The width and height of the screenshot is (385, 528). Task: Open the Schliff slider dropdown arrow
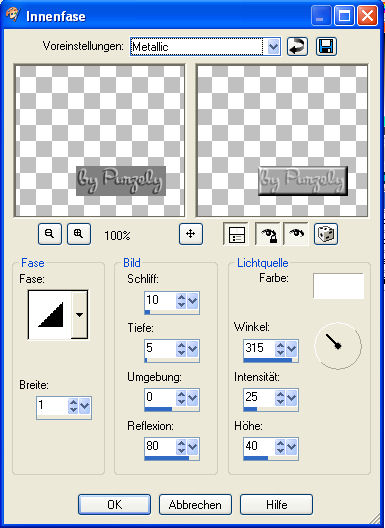click(192, 300)
